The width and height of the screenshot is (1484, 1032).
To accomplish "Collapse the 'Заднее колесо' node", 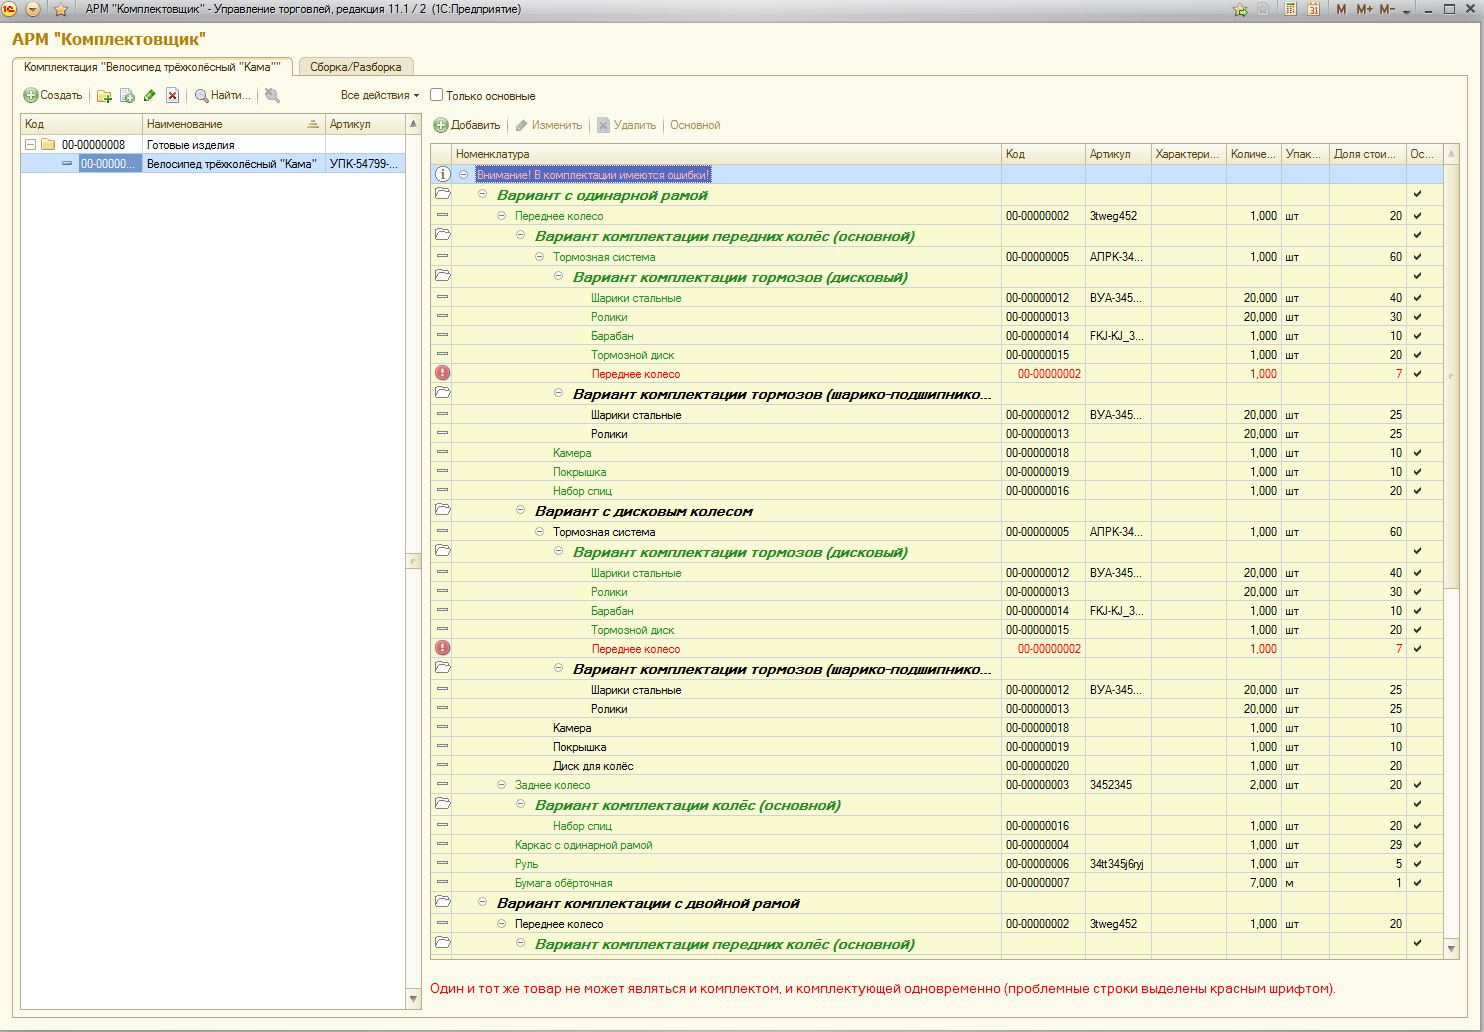I will coord(502,785).
